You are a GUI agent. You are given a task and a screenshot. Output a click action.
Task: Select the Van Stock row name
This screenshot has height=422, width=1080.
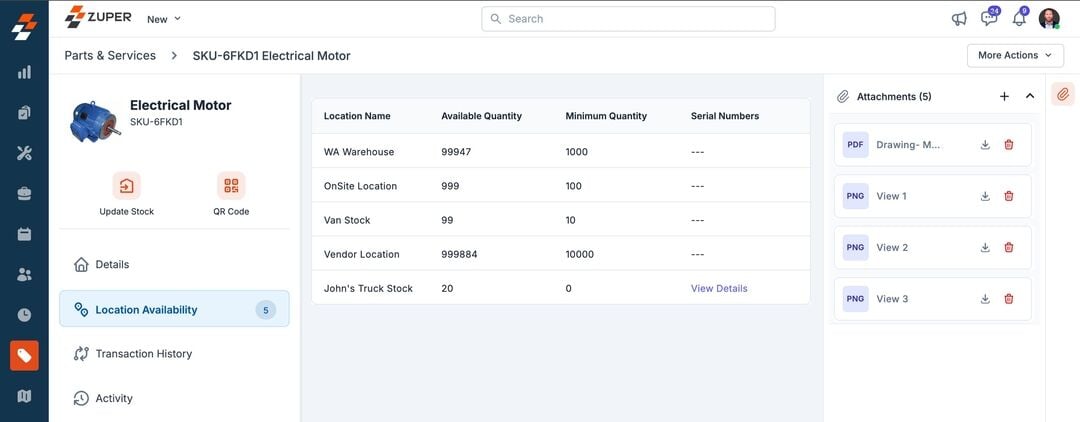(347, 220)
